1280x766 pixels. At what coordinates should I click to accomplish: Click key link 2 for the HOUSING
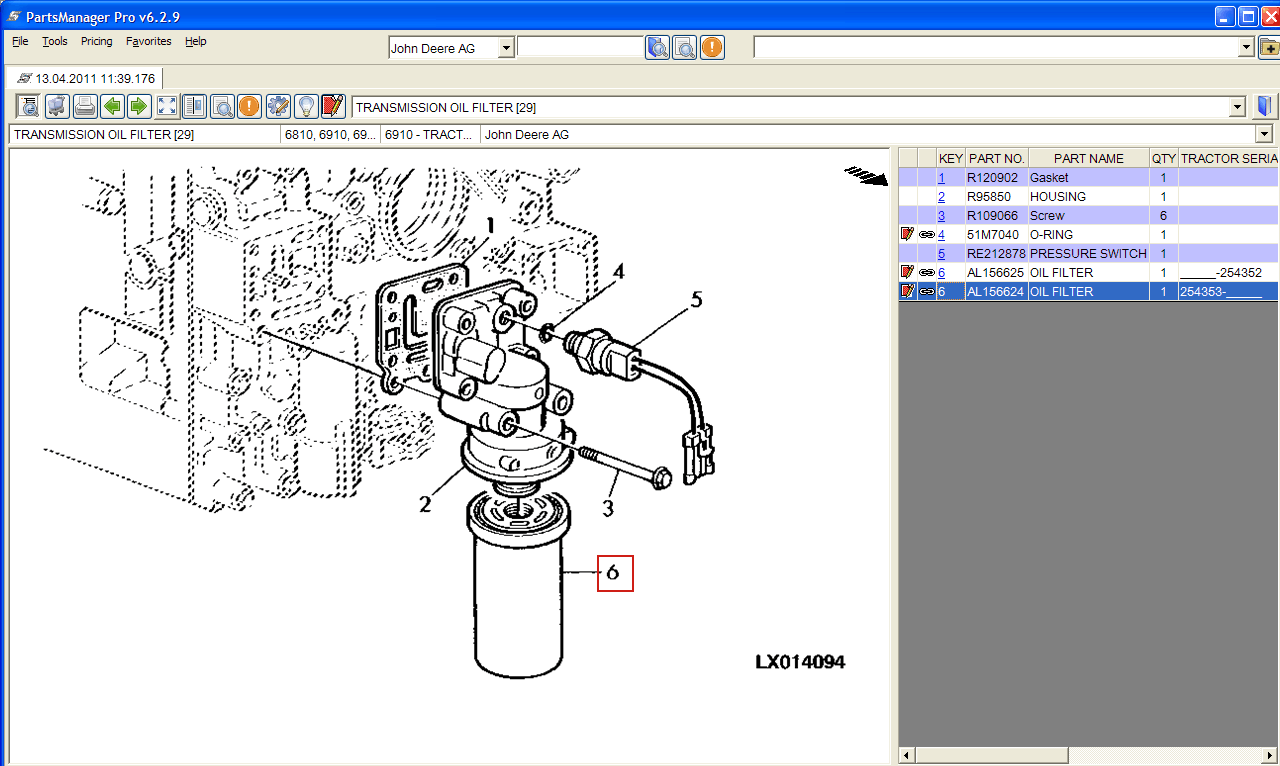pos(941,196)
